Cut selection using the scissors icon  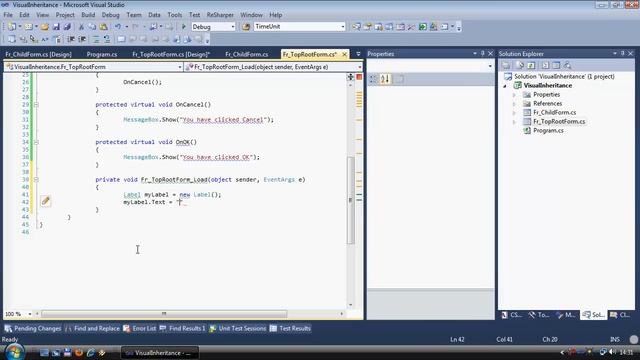click(81, 27)
